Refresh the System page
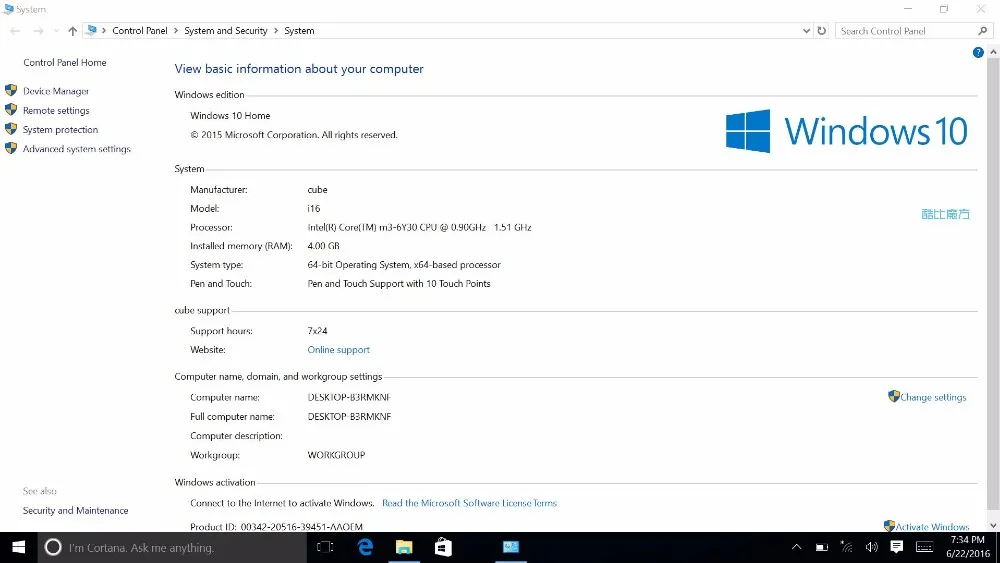1000x563 pixels. pos(821,31)
